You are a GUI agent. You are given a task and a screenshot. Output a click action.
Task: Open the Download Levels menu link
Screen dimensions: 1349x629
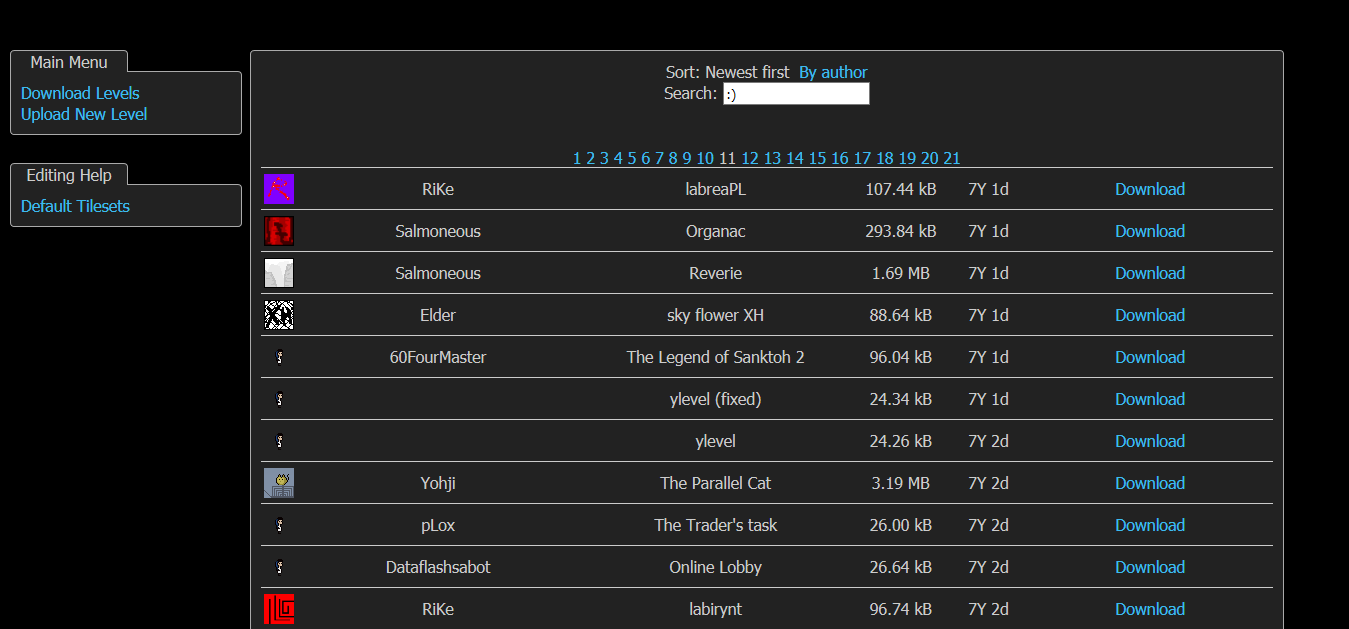click(x=80, y=93)
